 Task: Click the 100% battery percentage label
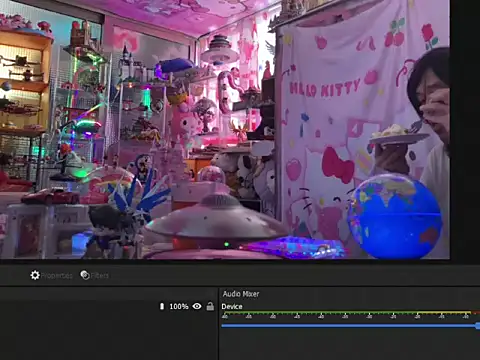click(x=179, y=306)
